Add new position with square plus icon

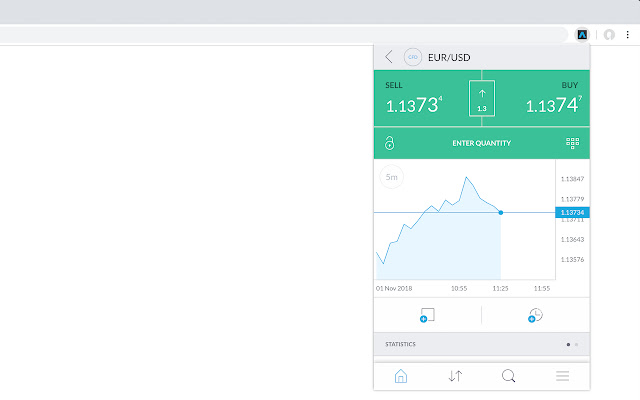point(427,315)
